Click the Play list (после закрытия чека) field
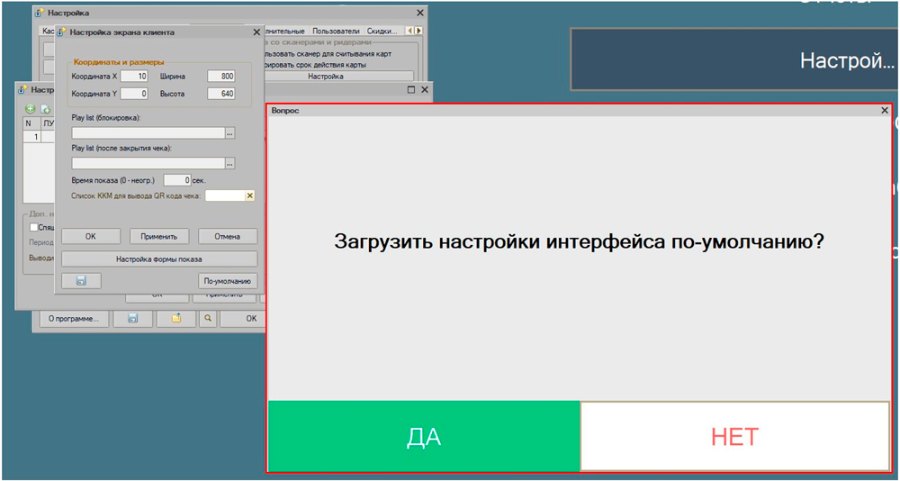This screenshot has height=481, width=900. (x=148, y=164)
